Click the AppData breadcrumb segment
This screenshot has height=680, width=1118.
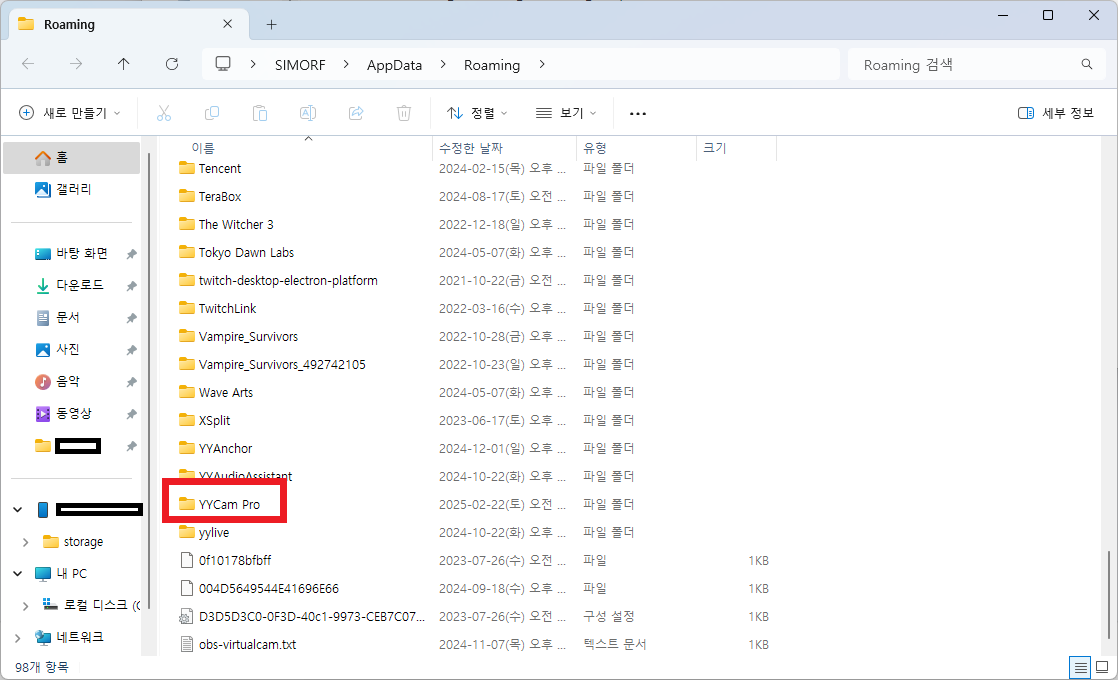pyautogui.click(x=394, y=64)
